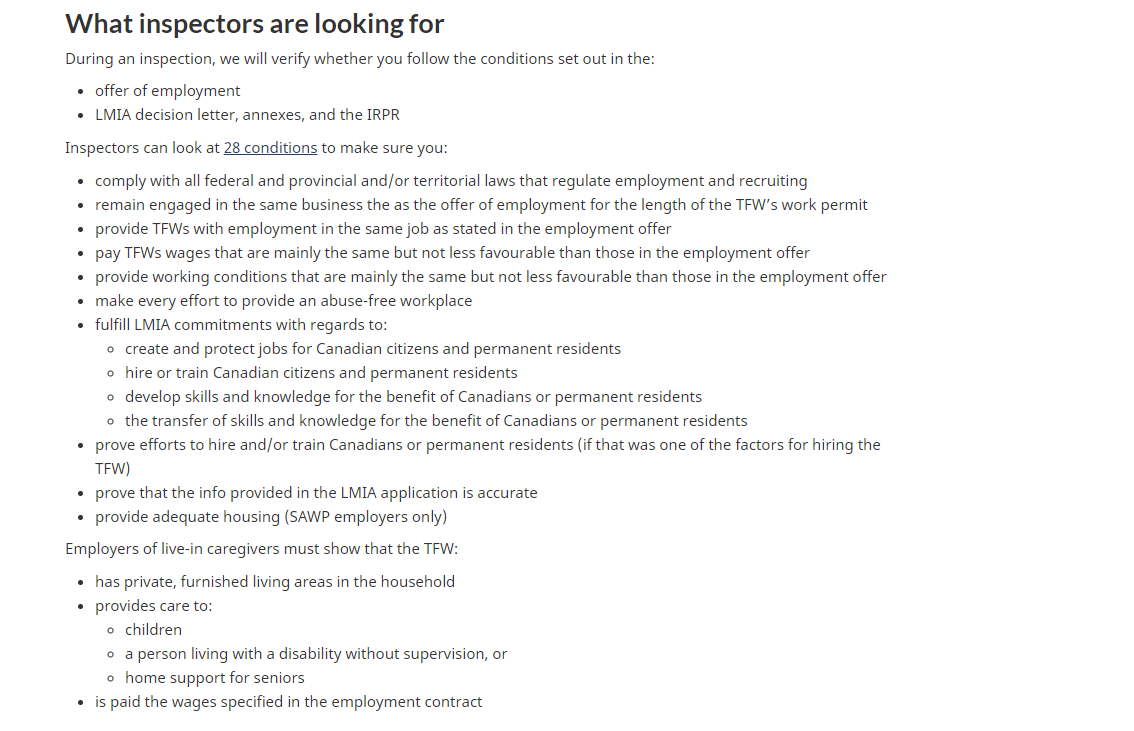Open the "28 conditions" link
The width and height of the screenshot is (1134, 731).
[270, 148]
